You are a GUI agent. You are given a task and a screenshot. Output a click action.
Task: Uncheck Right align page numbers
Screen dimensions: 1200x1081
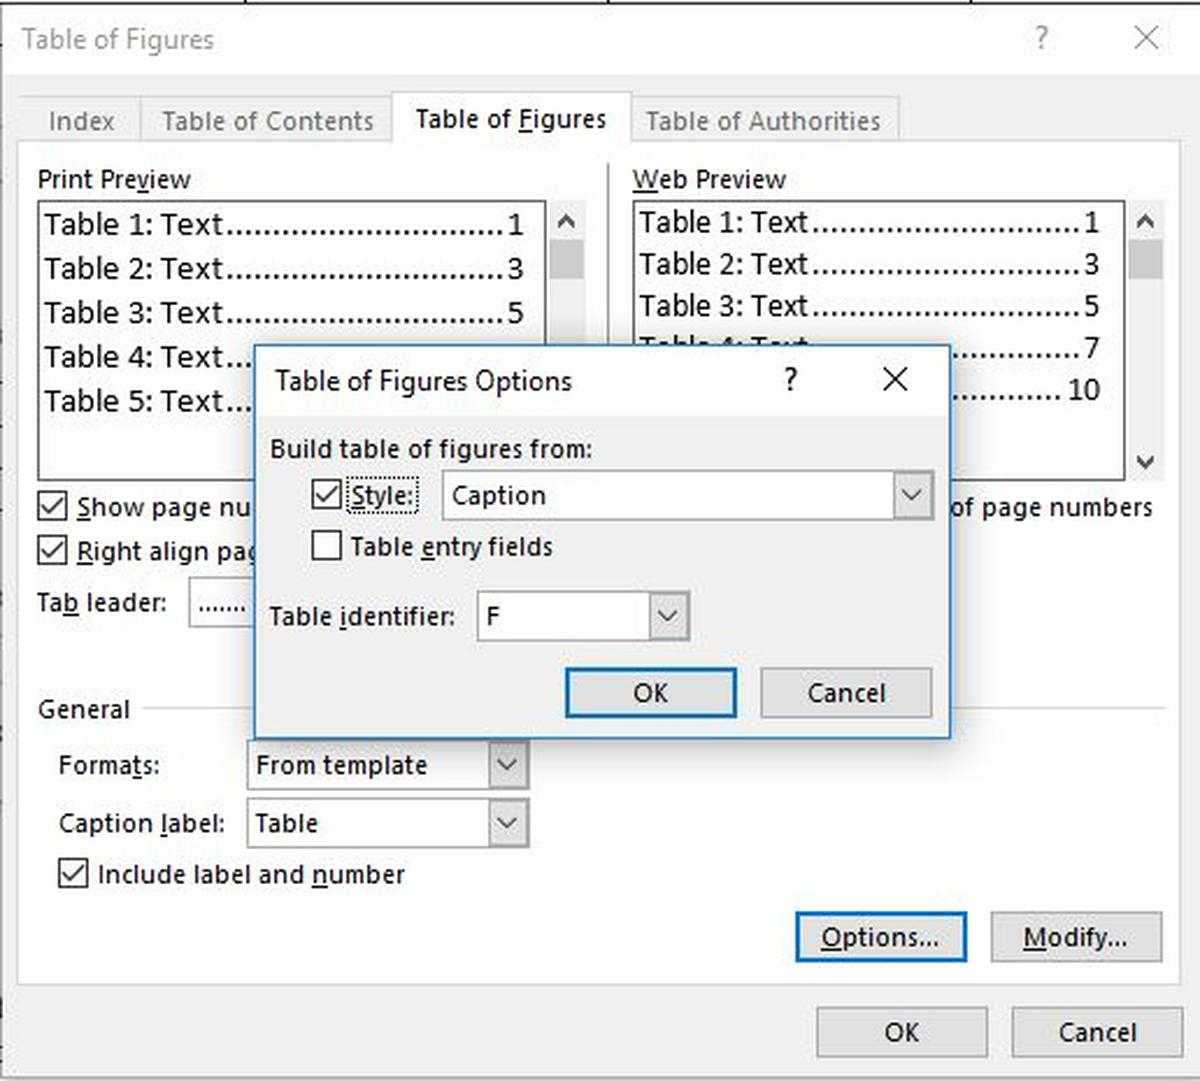[x=52, y=551]
